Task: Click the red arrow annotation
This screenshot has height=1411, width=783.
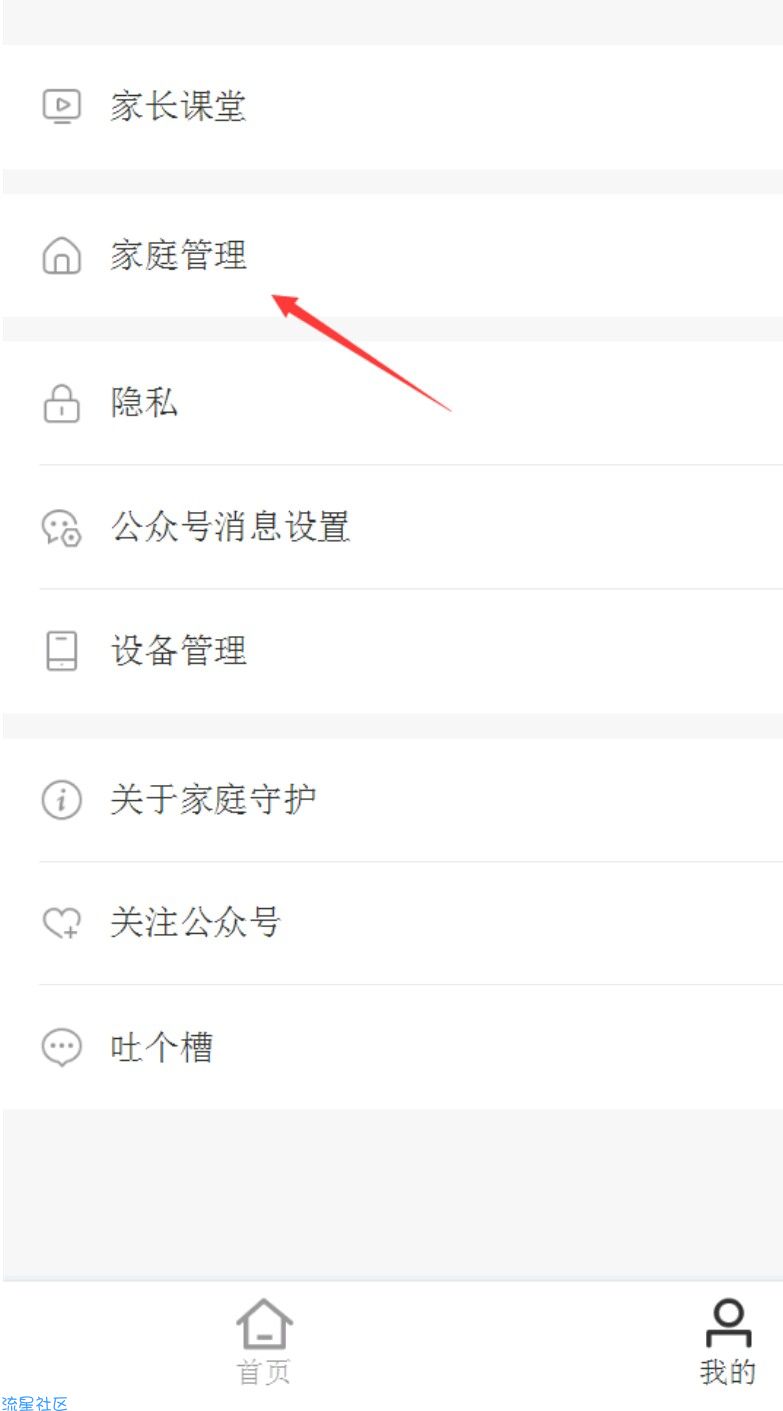Action: click(x=362, y=352)
